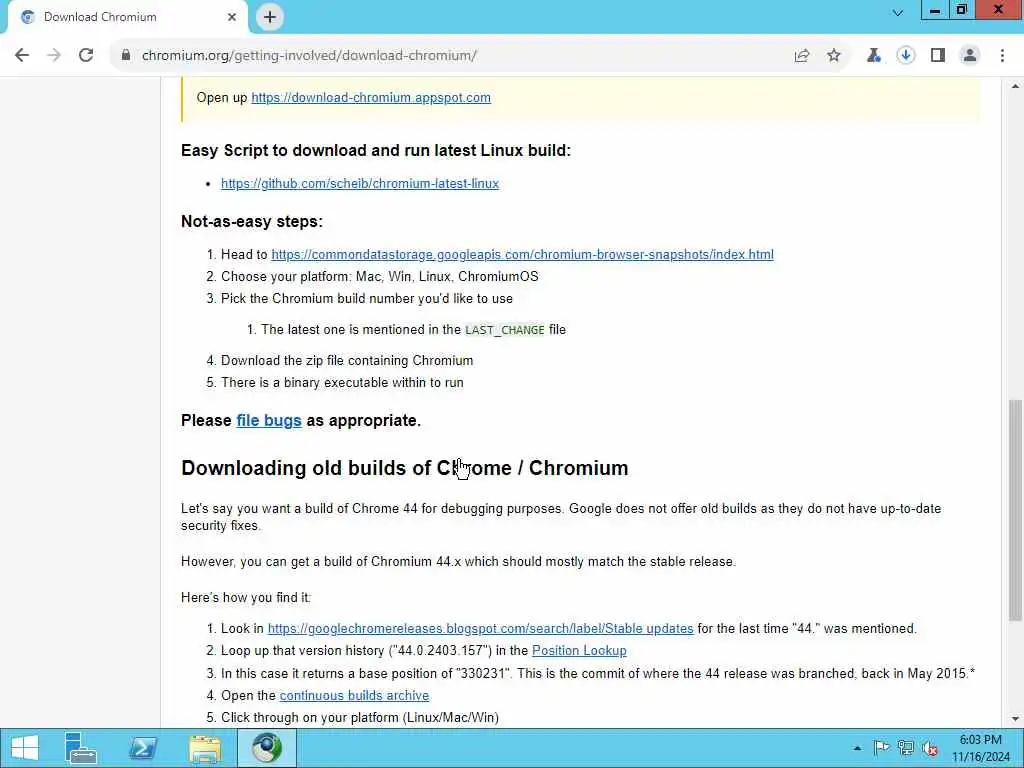The height and width of the screenshot is (768, 1024).
Task: Open the continuous builds archive link
Action: pyautogui.click(x=355, y=696)
